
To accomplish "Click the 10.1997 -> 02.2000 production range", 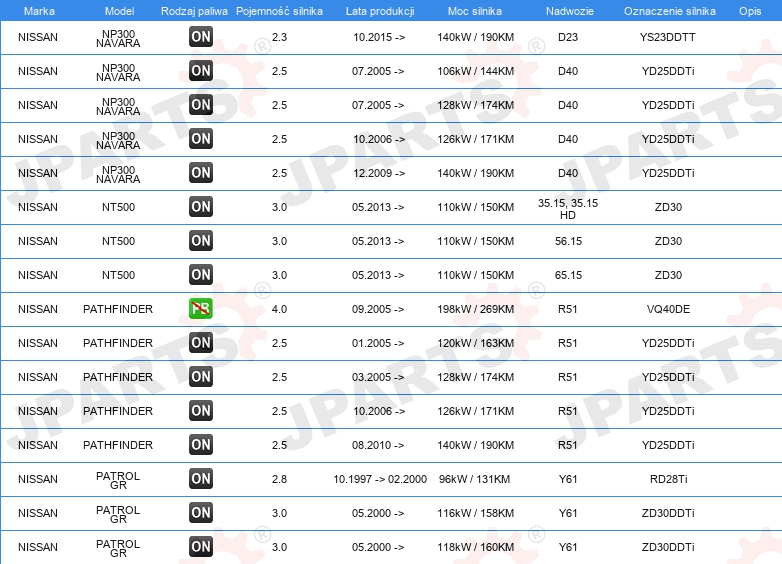I will 380,479.
